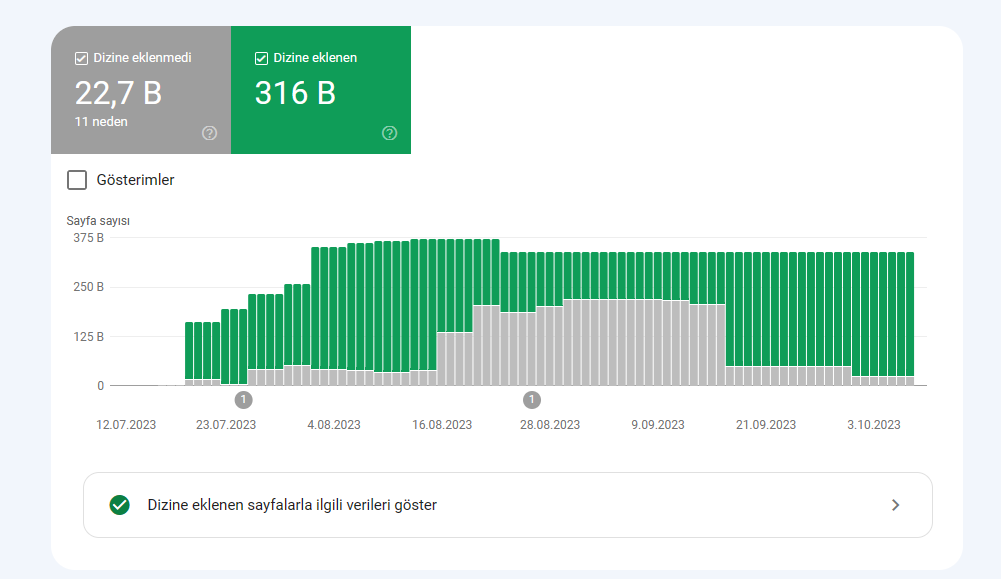Click gray bar segment above 9.09.2023
This screenshot has width=1001, height=579.
658,342
